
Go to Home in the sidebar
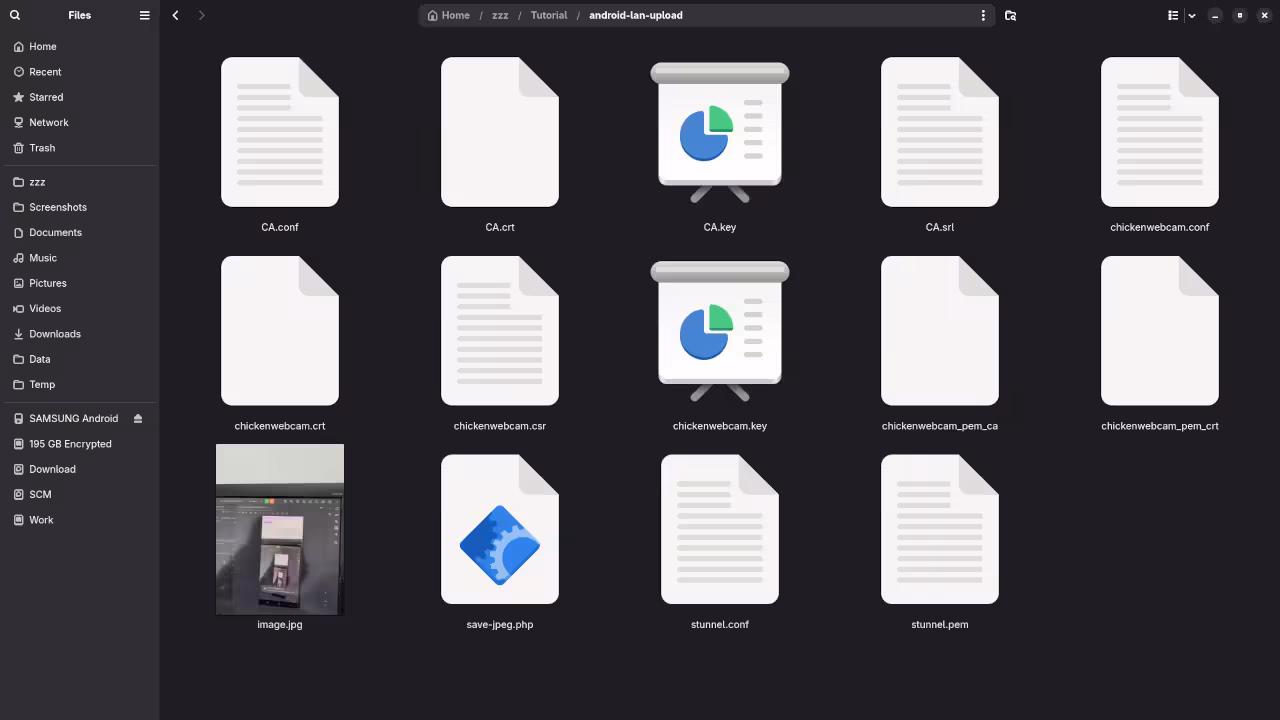(80, 46)
